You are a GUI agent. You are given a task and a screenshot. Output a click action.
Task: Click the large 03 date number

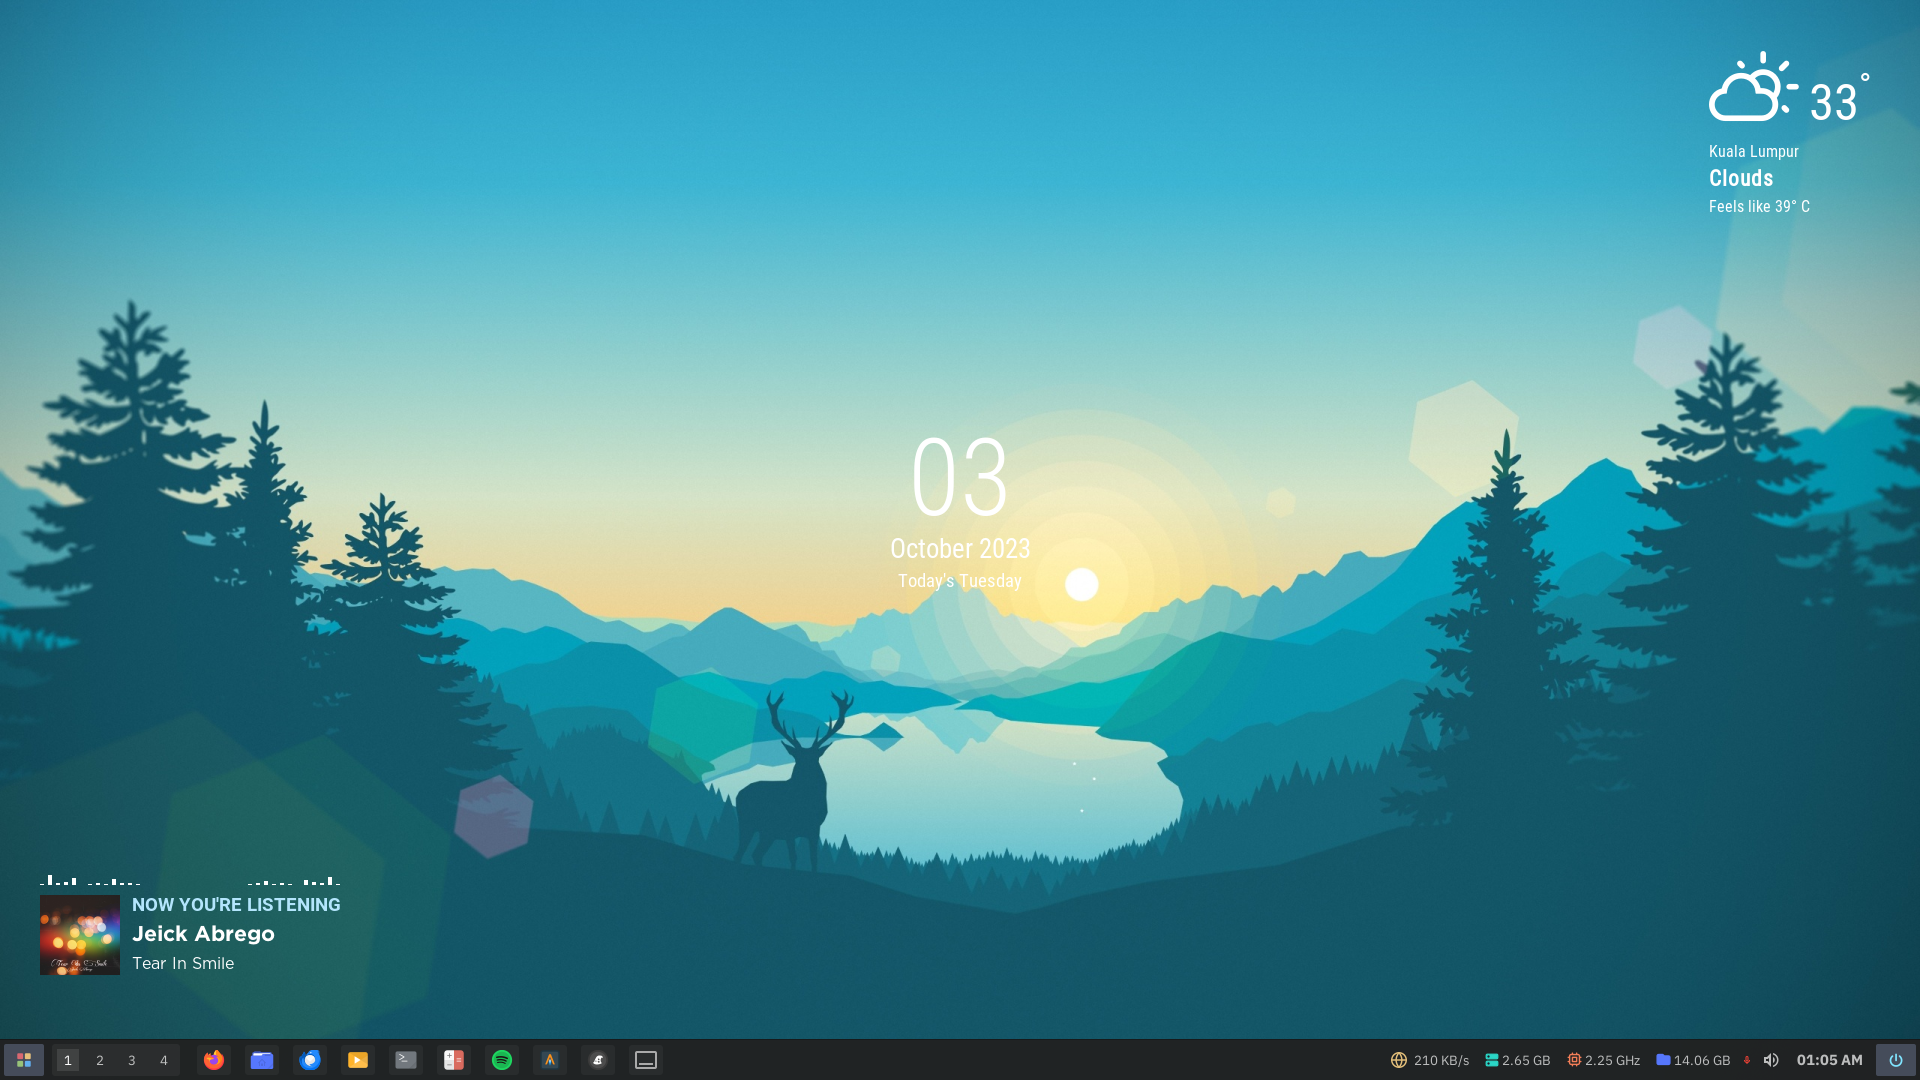click(x=960, y=479)
